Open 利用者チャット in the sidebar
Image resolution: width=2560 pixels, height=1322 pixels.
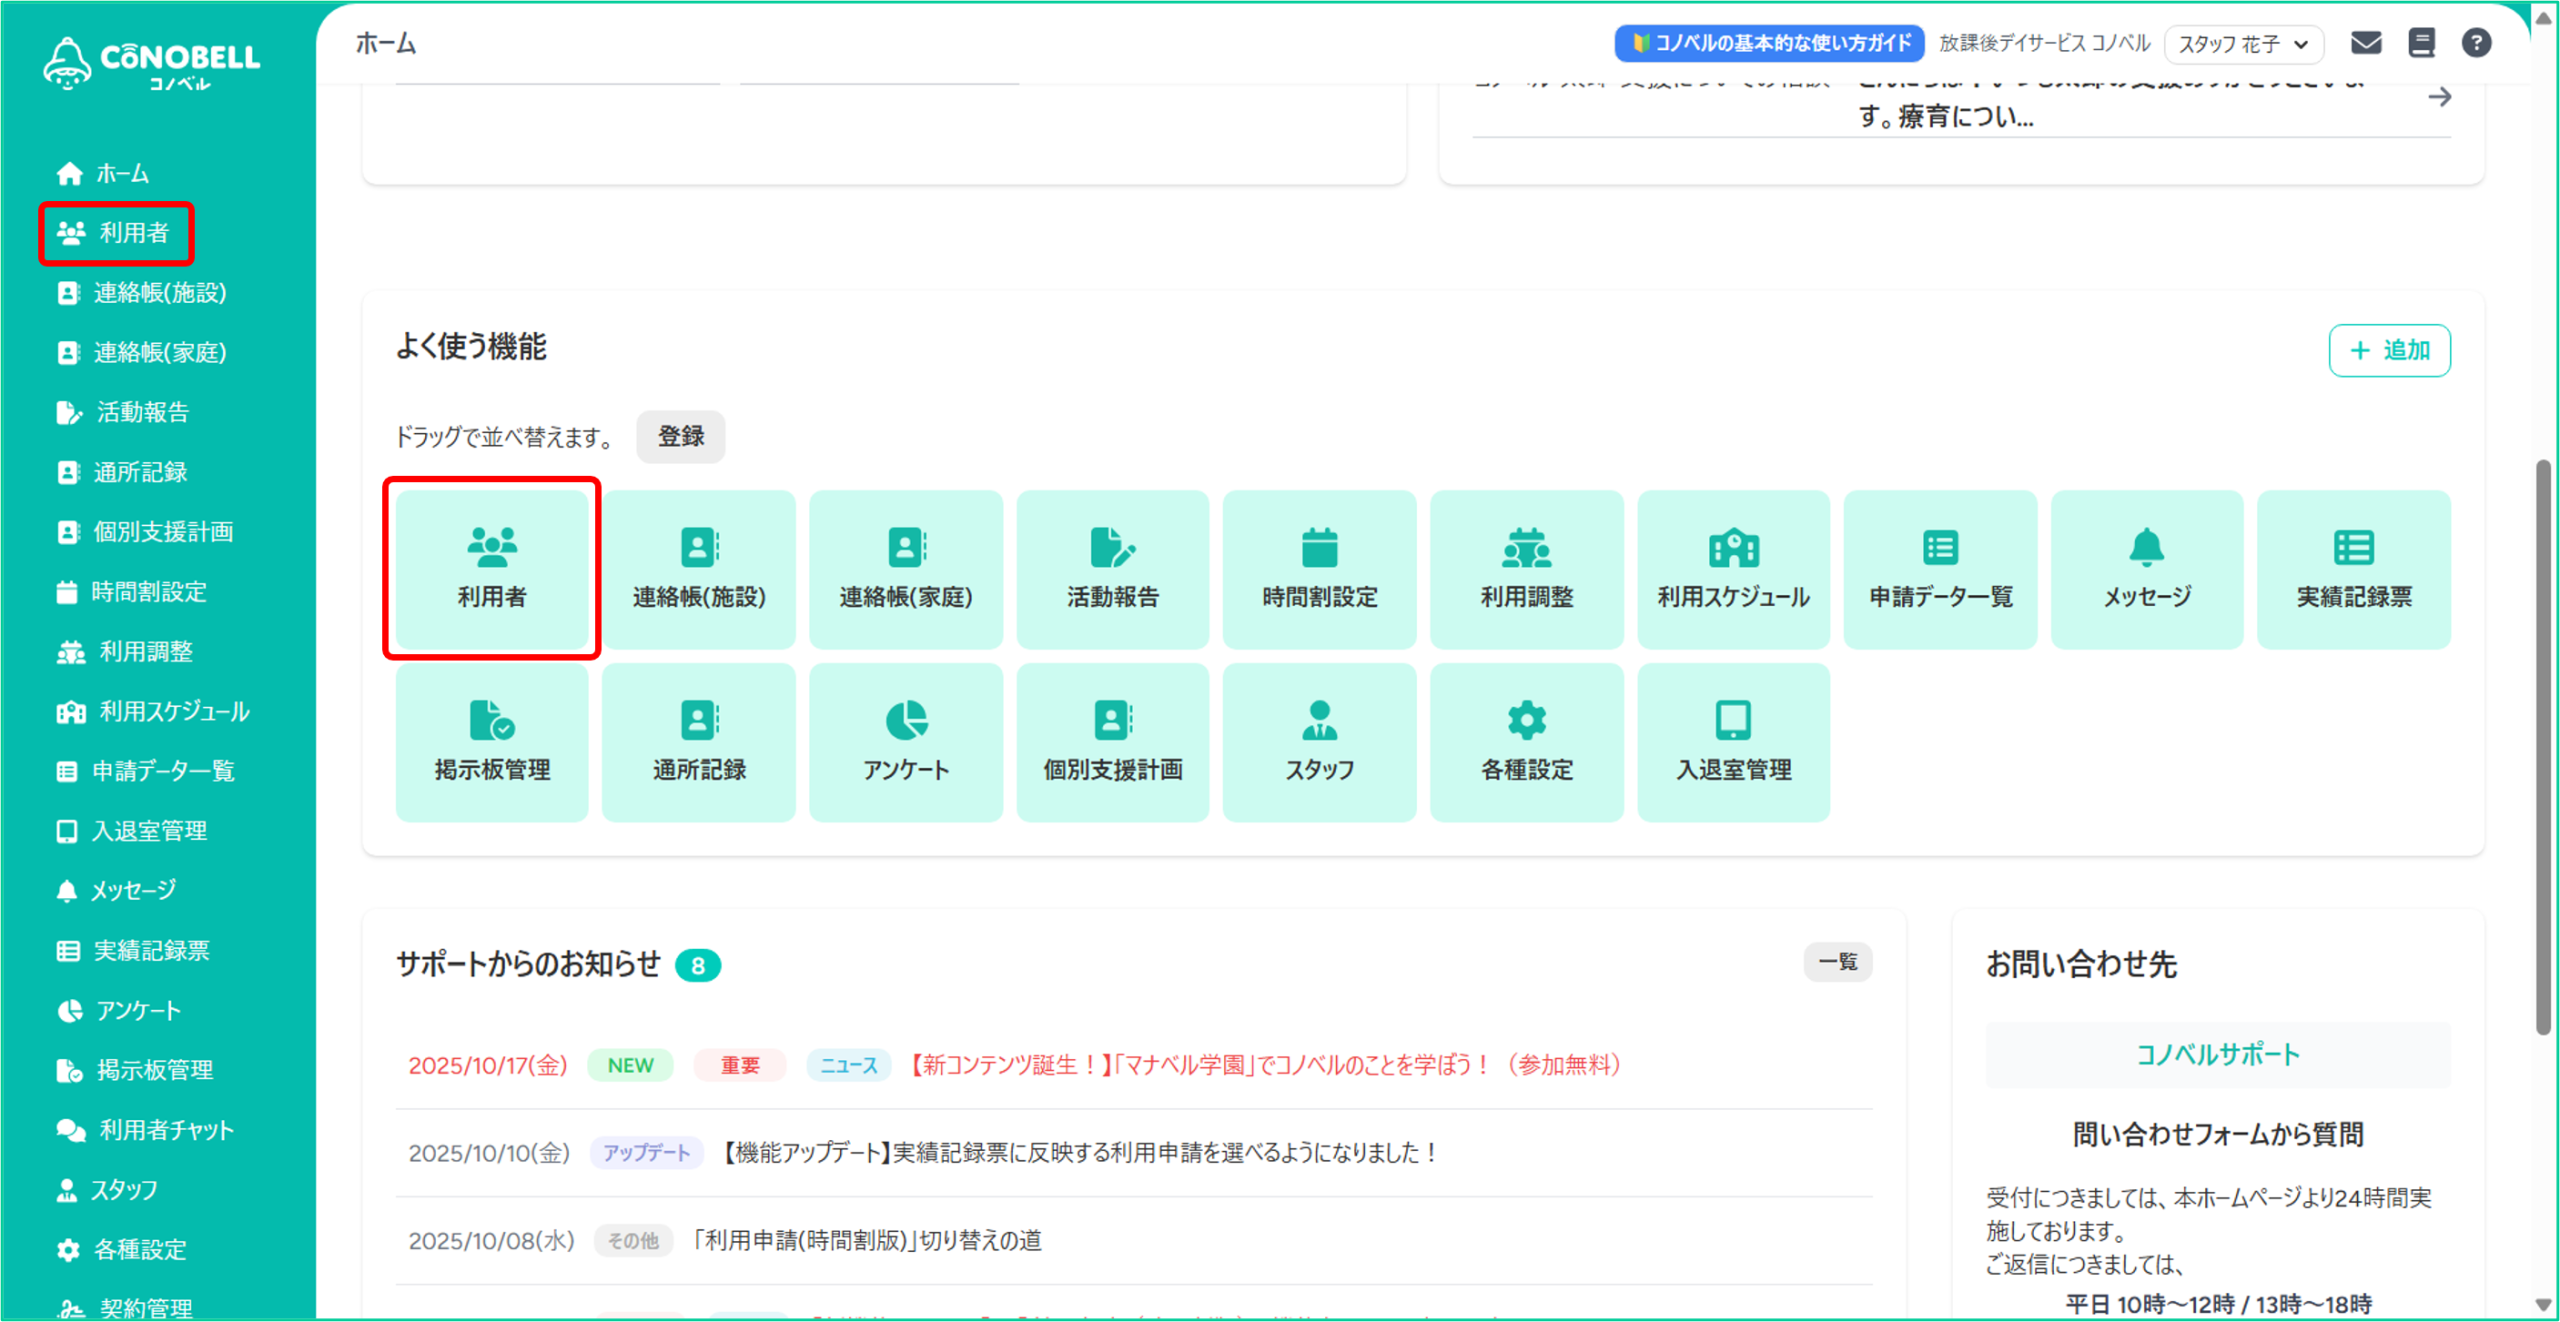pyautogui.click(x=165, y=1130)
